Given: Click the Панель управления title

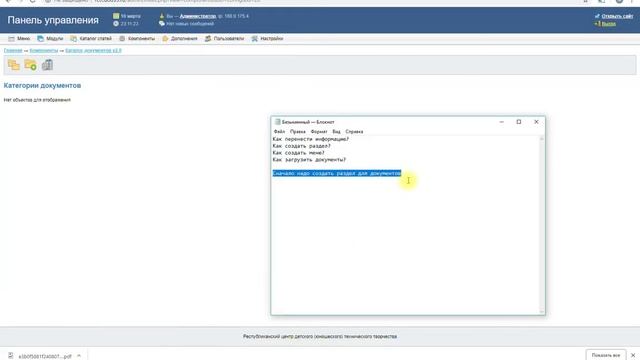Looking at the screenshot, I should [53, 20].
